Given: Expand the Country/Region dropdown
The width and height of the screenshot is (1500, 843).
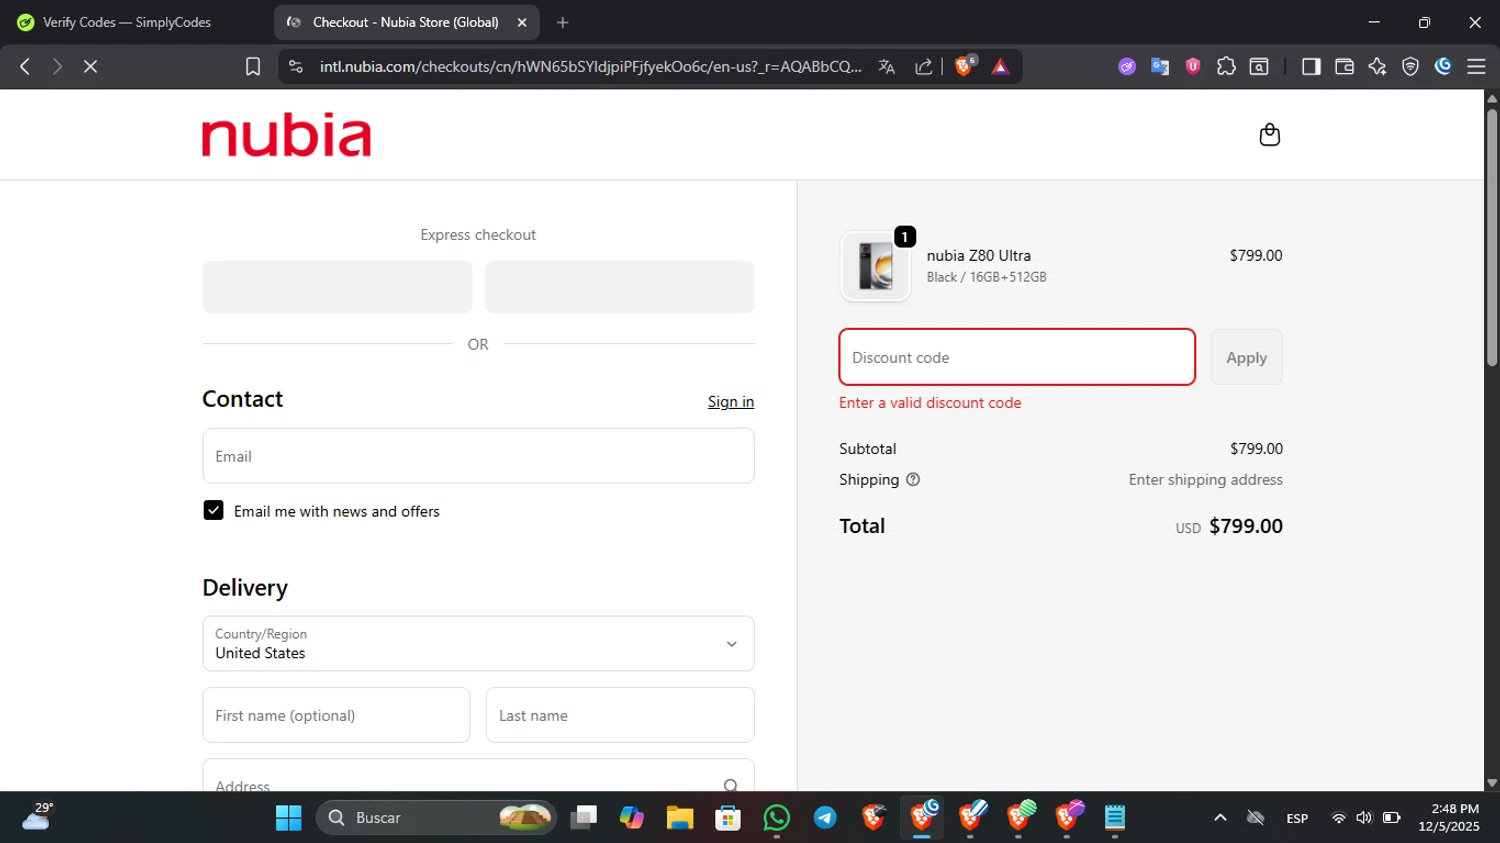Looking at the screenshot, I should 478,643.
